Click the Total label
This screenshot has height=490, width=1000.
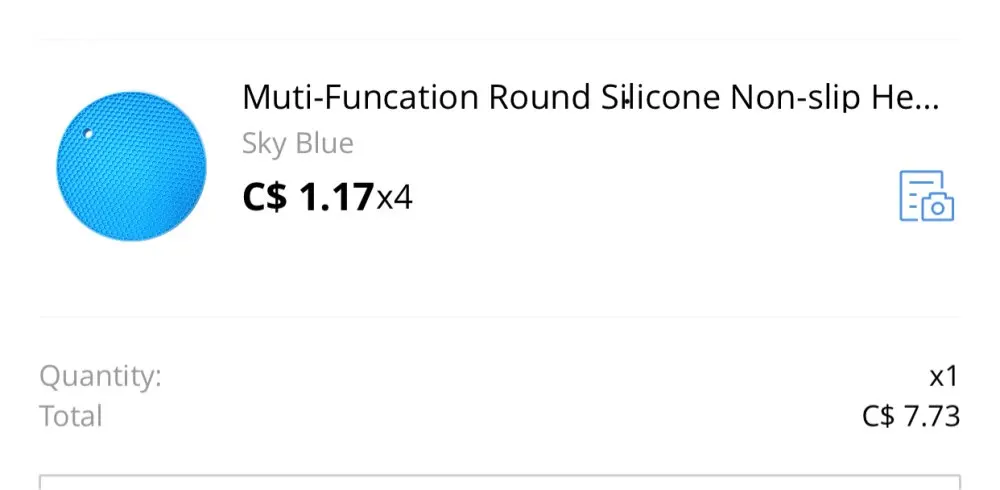(70, 416)
